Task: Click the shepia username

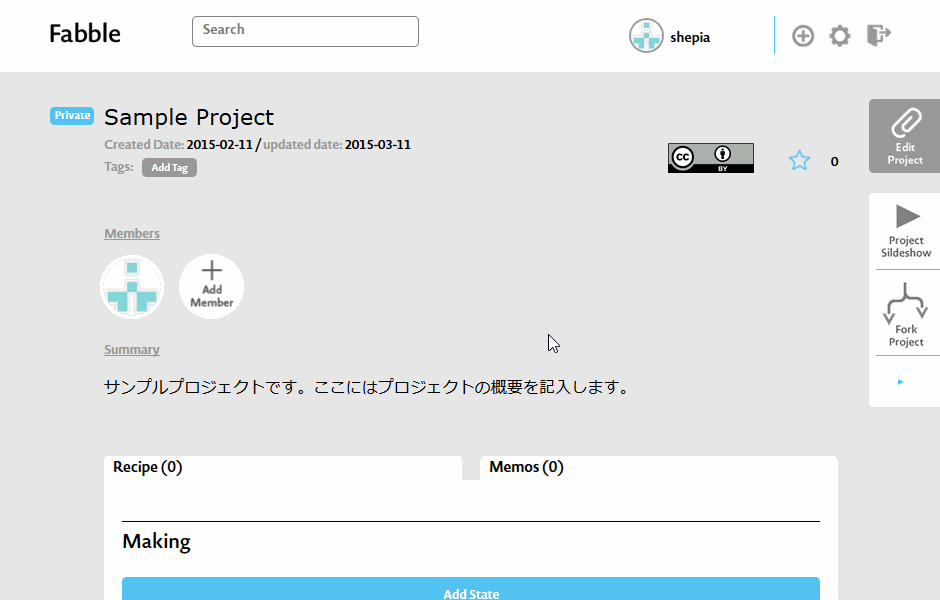Action: (690, 37)
